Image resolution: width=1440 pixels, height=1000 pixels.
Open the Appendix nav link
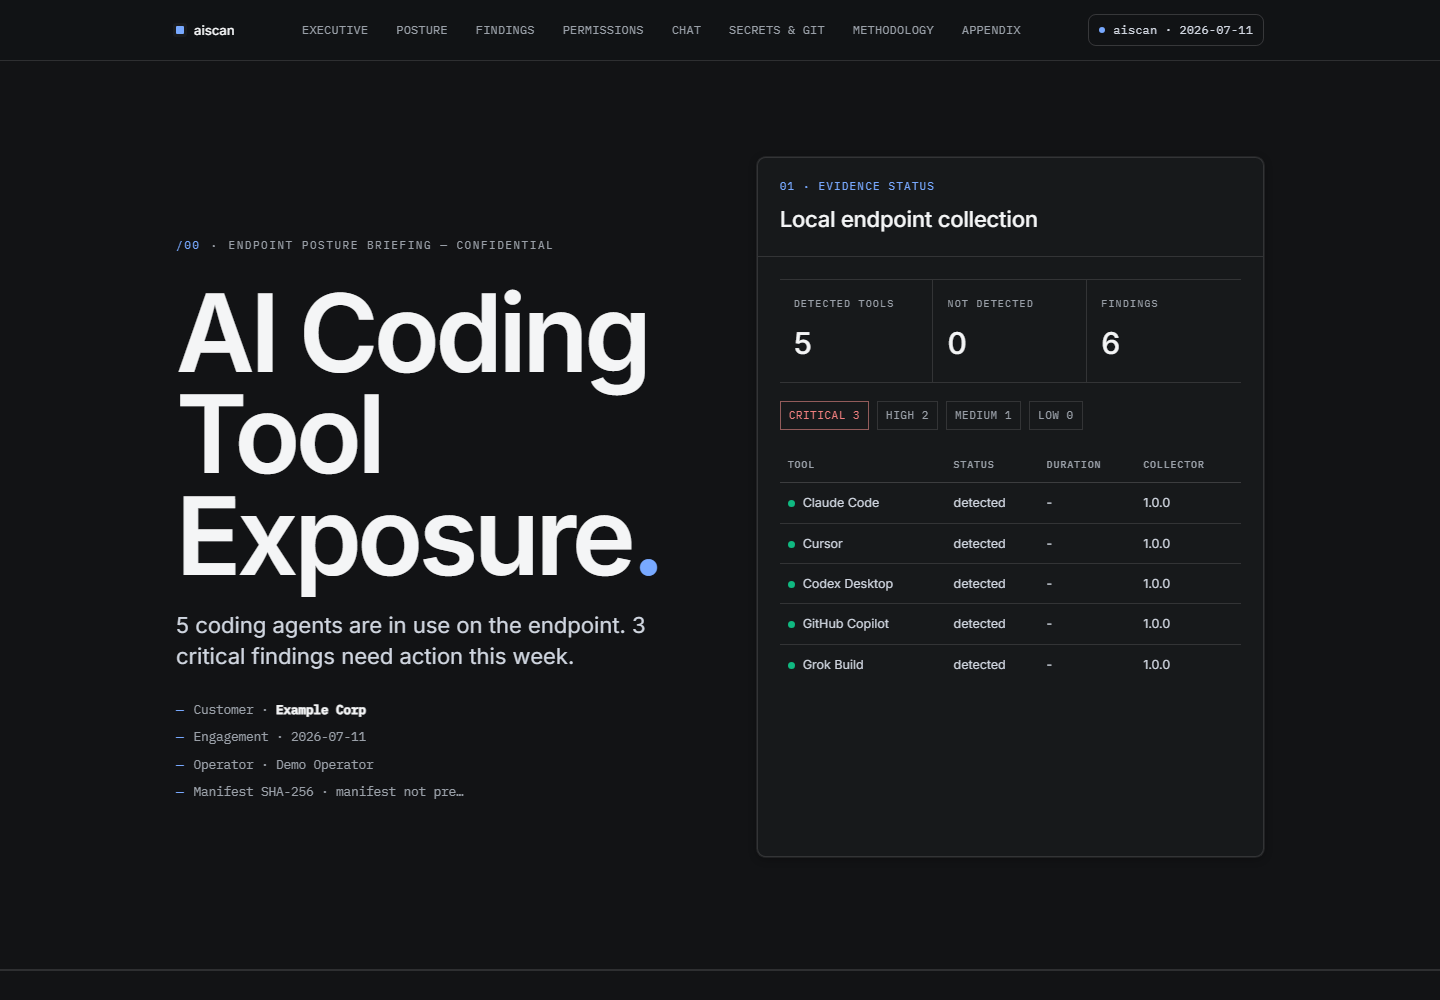pos(991,30)
